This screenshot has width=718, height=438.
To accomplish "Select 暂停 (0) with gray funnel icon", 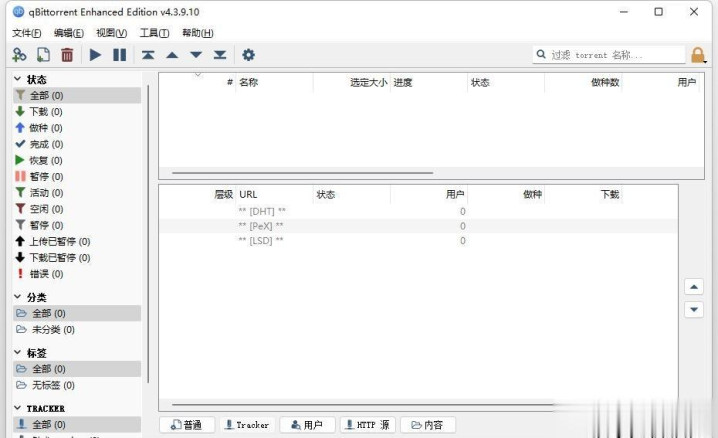I will pyautogui.click(x=77, y=225).
